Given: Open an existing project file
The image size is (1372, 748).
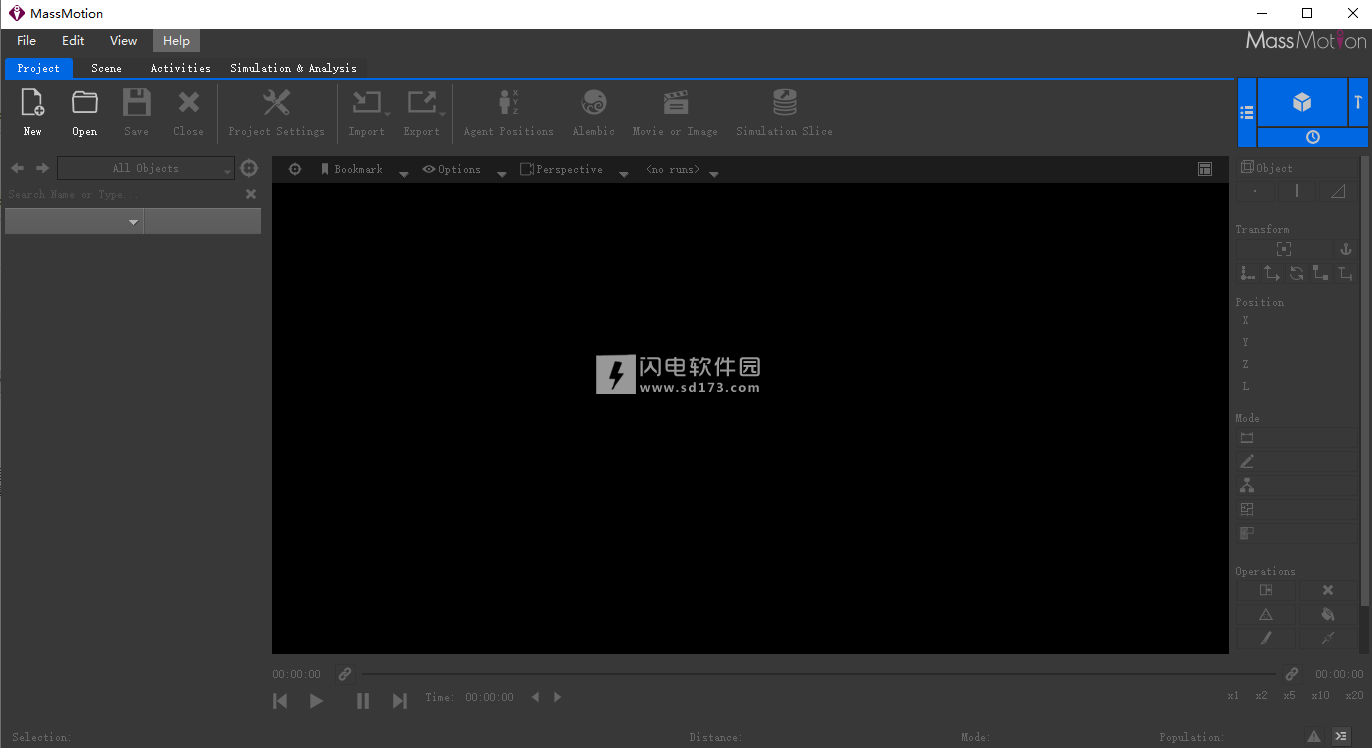Looking at the screenshot, I should 85,111.
